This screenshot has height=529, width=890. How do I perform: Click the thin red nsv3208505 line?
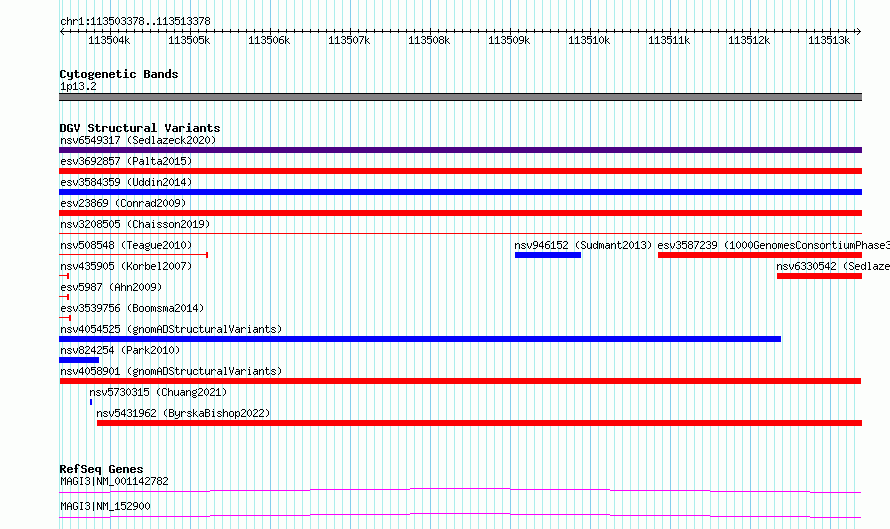tap(460, 233)
